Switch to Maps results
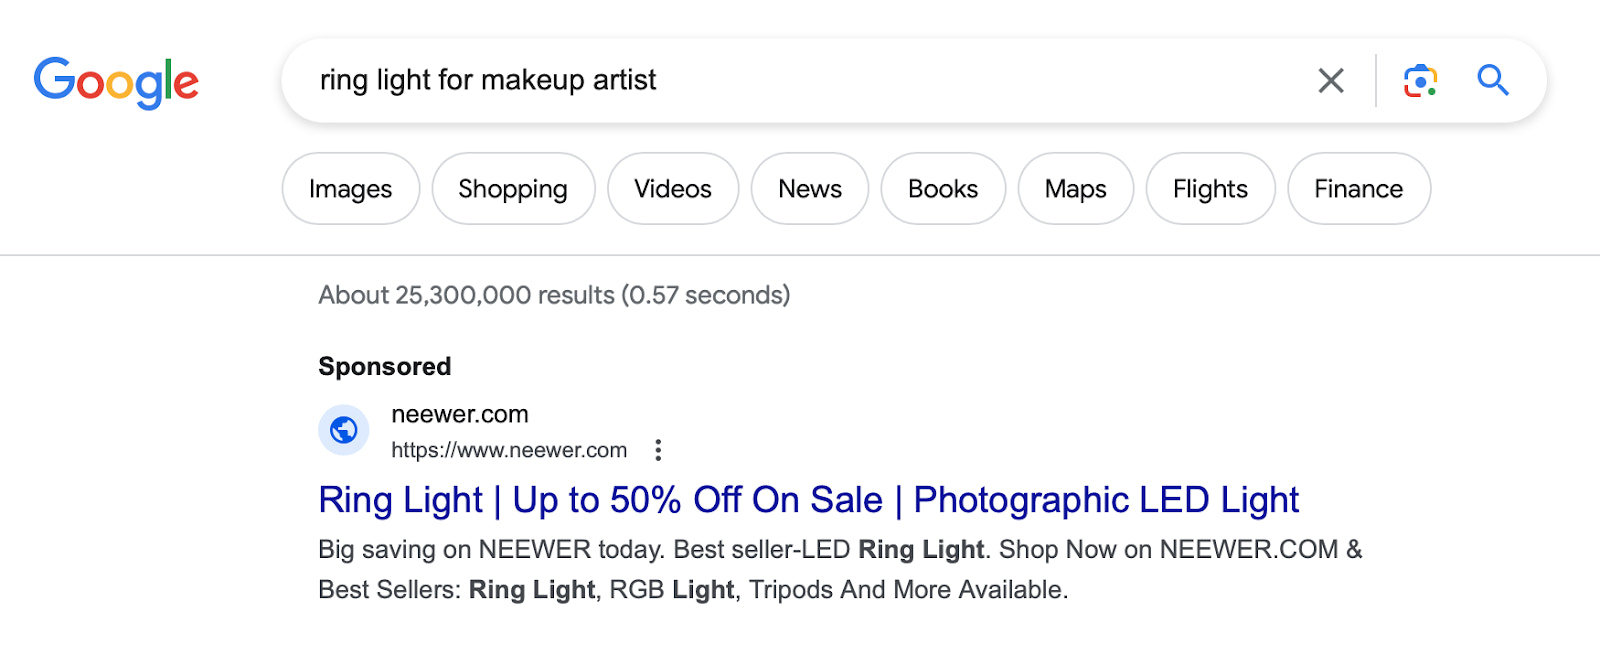The image size is (1600, 655). coord(1075,188)
